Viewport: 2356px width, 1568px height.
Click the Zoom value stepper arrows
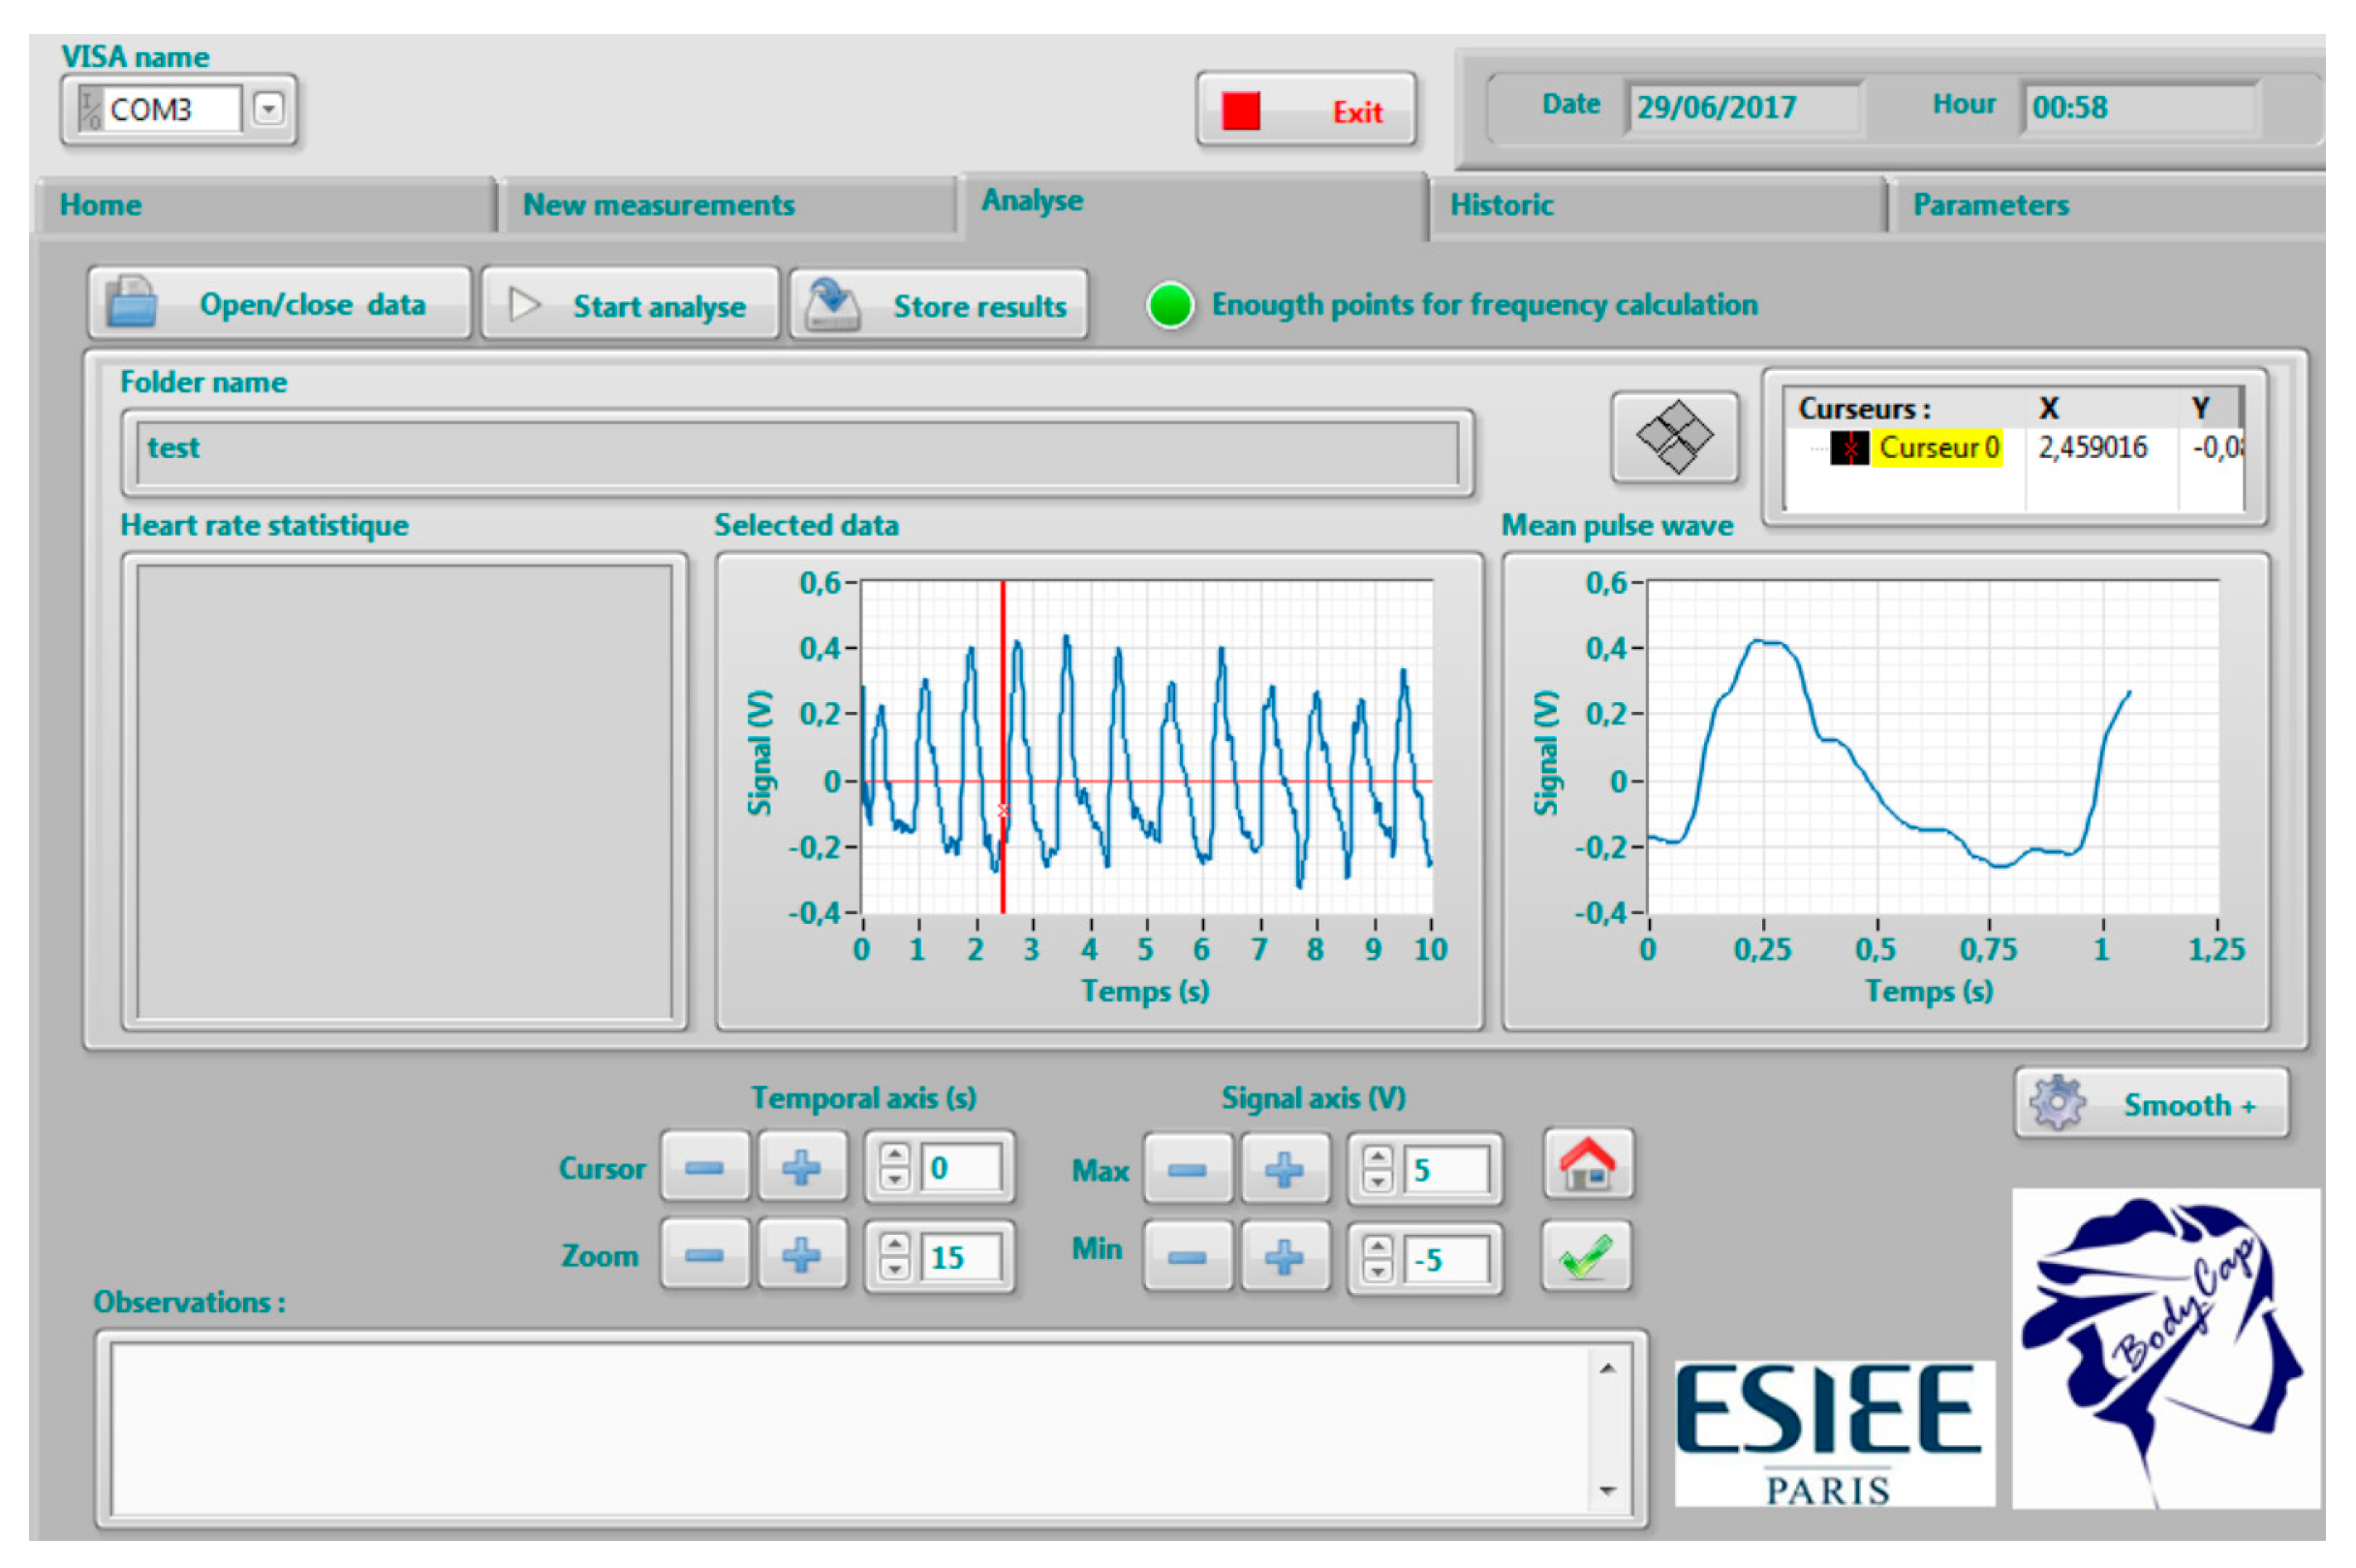click(x=895, y=1256)
